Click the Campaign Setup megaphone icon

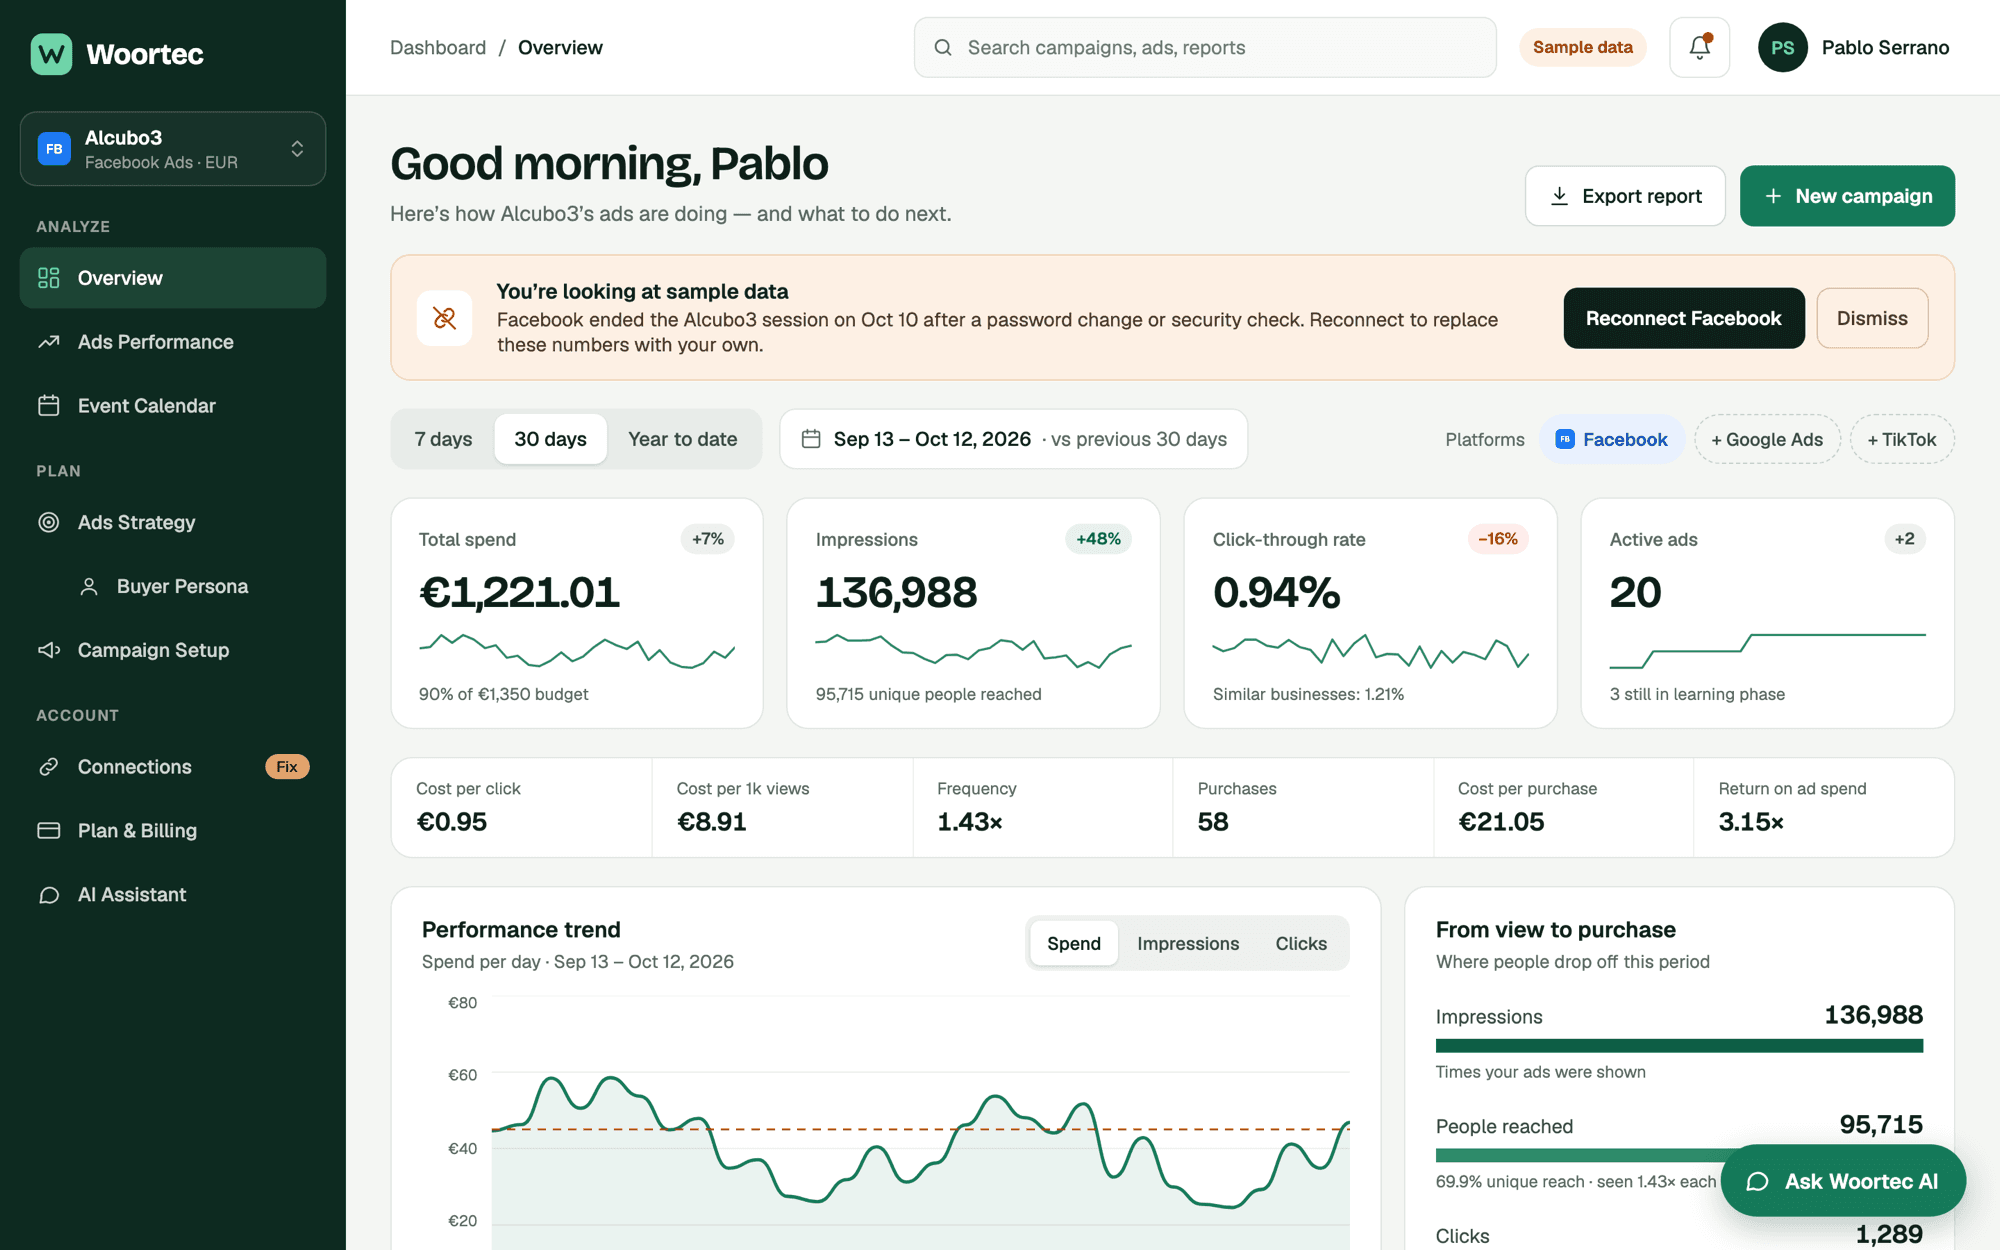point(48,650)
